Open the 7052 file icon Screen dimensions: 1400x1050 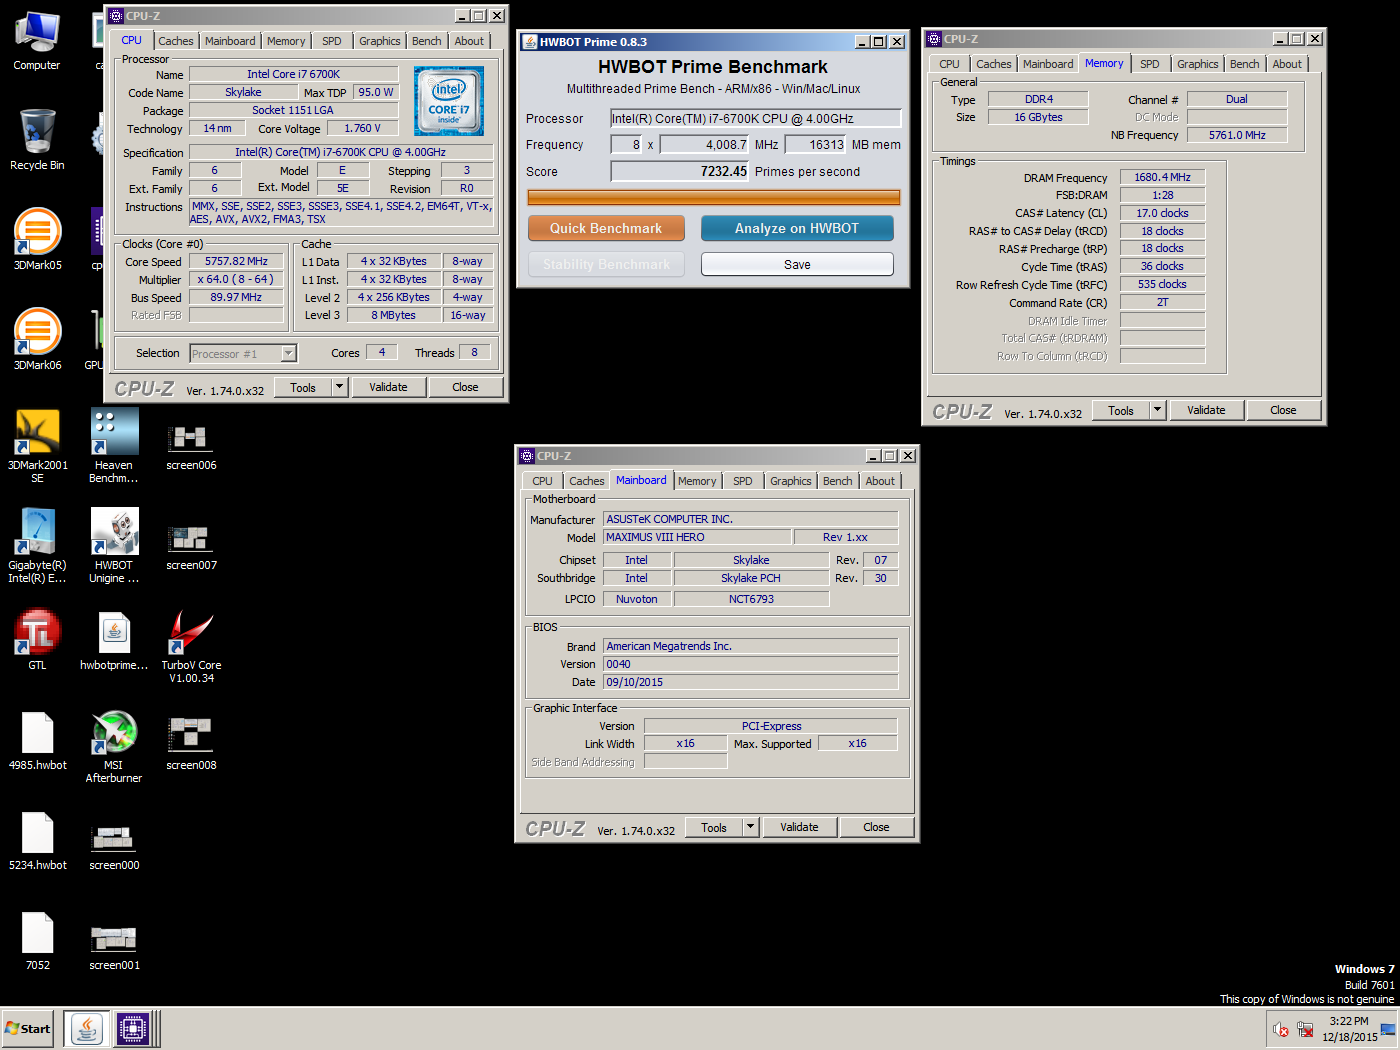point(37,940)
